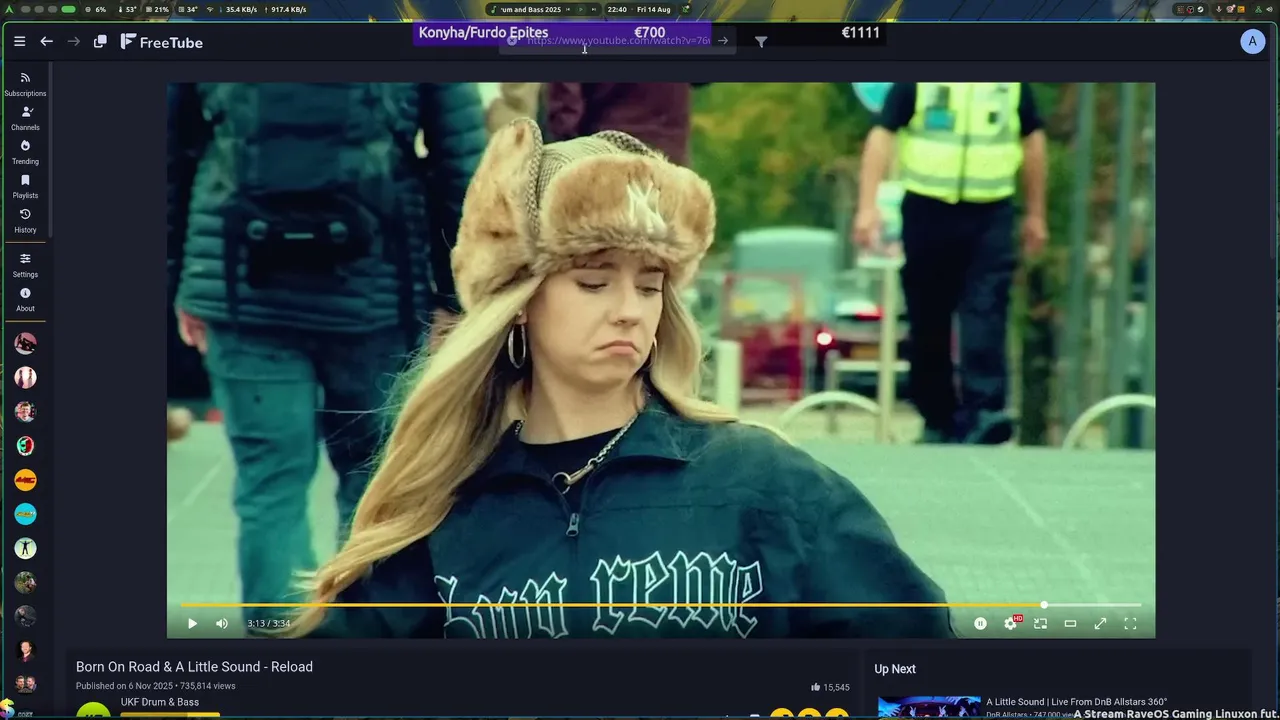This screenshot has height=720, width=1280.
Task: Open 'A Little Sound | Live From DnB Allstars 360°' title
Action: pyautogui.click(x=1077, y=702)
